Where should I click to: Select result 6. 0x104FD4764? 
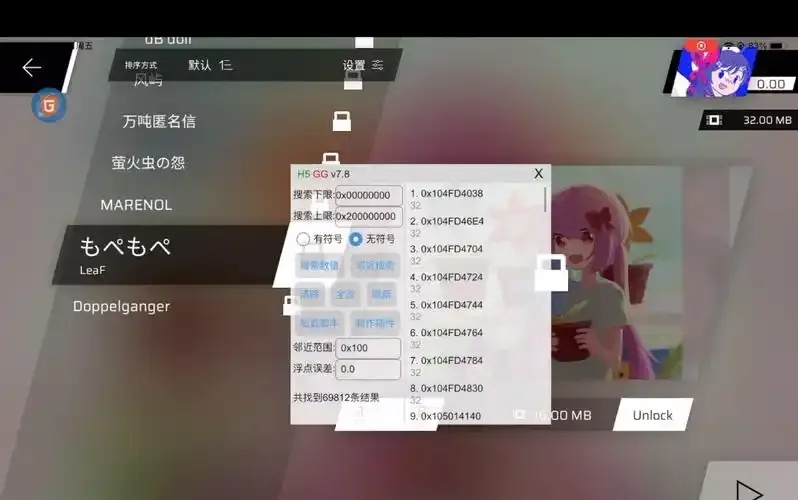(x=446, y=332)
